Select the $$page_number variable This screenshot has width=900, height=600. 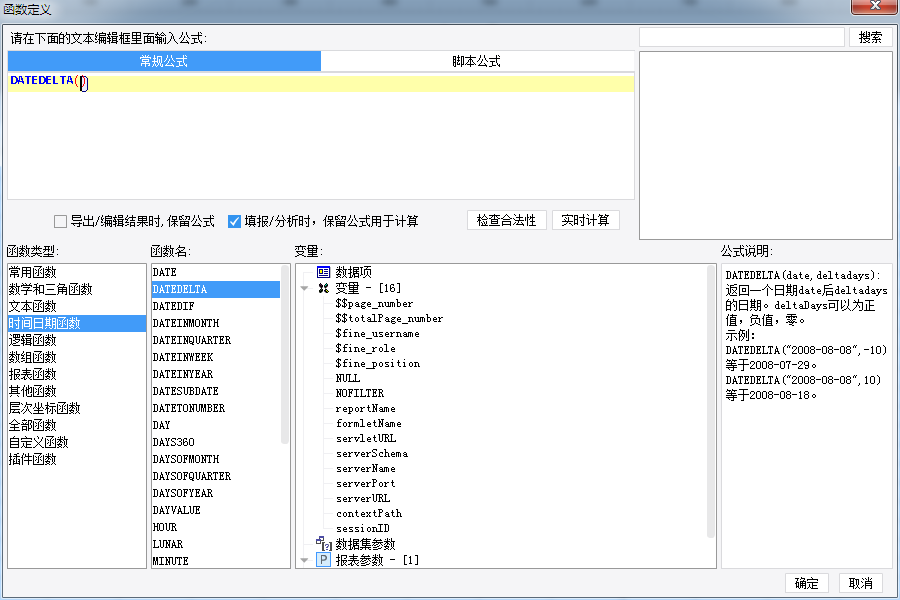[x=374, y=304]
